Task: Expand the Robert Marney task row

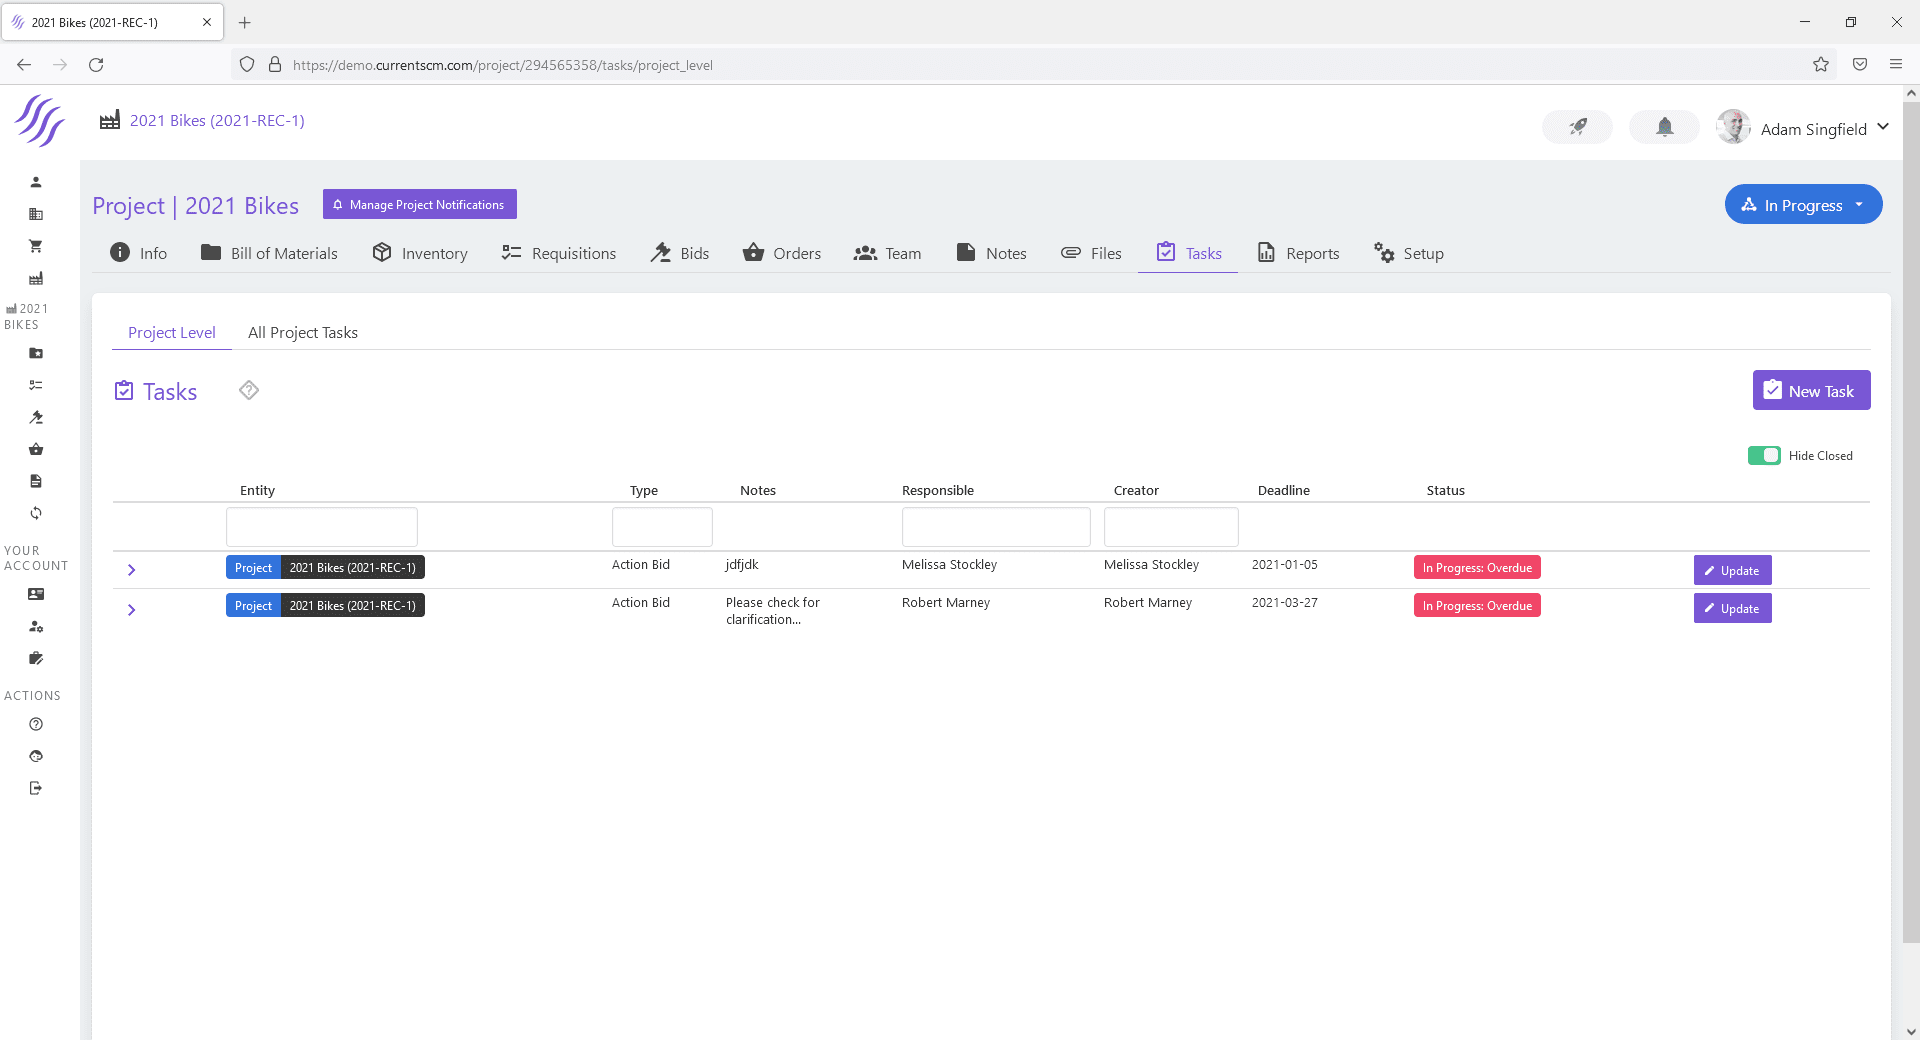Action: pos(131,610)
